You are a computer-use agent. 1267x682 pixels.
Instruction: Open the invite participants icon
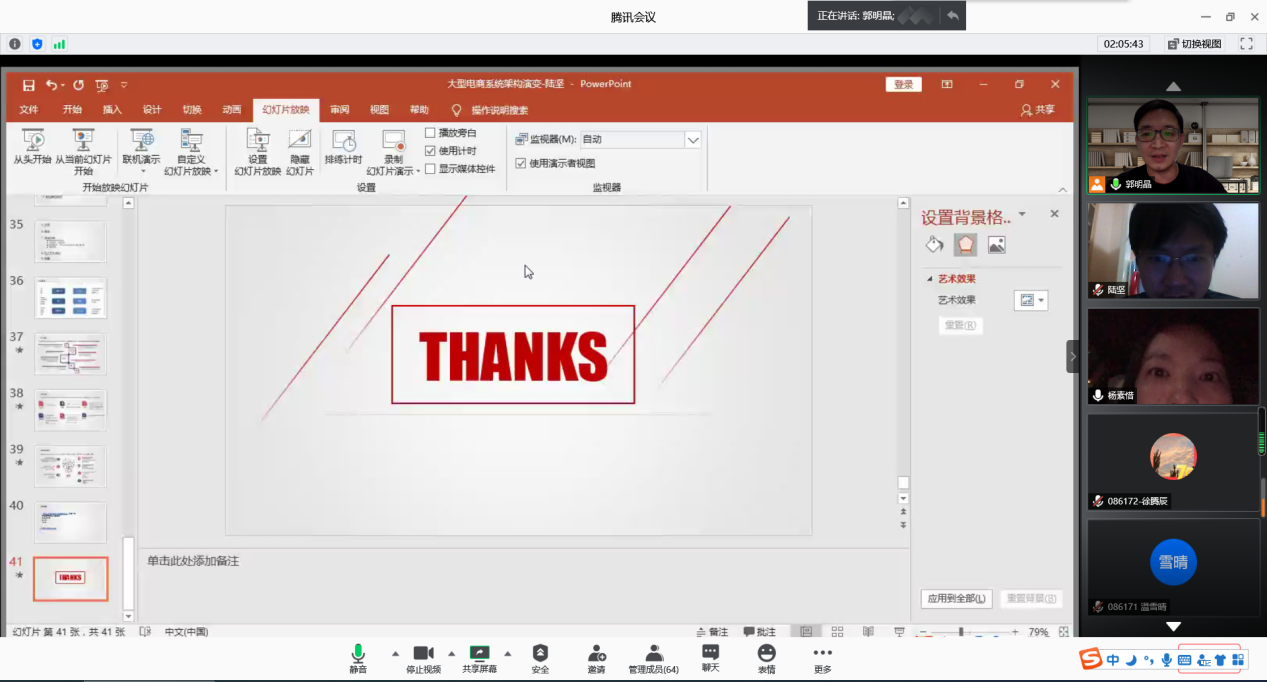coord(596,653)
